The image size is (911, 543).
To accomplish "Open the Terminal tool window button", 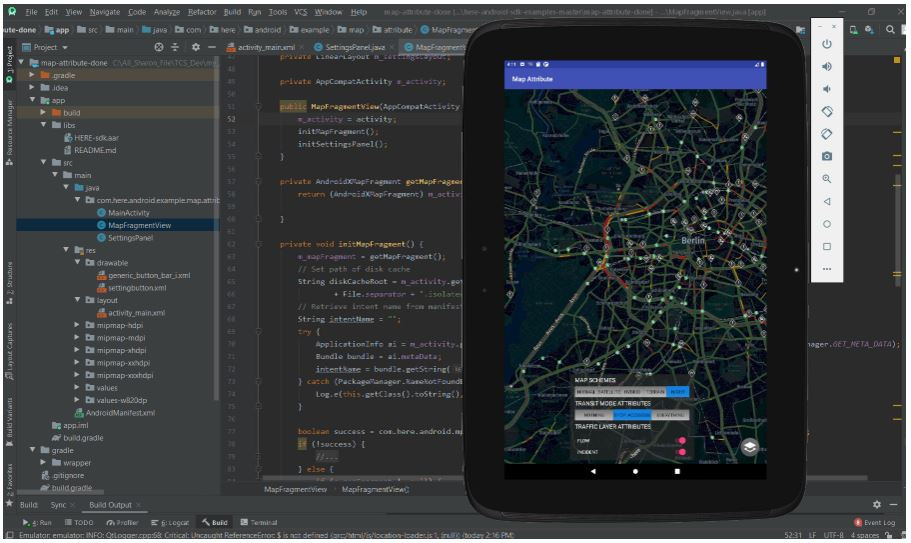I will (x=259, y=523).
